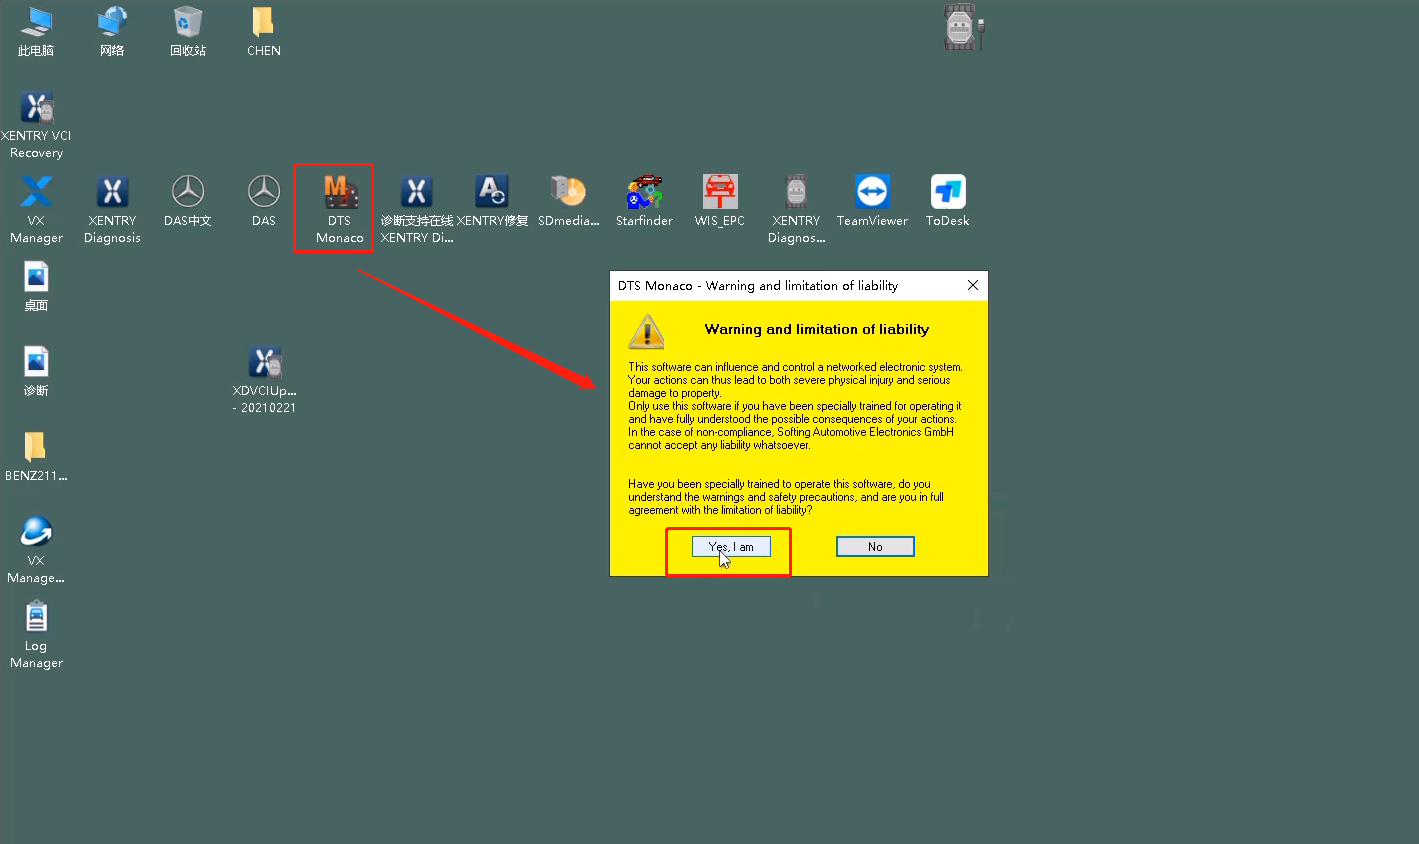Click the bold "Warning and limitation of liability" heading
Screen dimensions: 1419x844
pyautogui.click(x=816, y=329)
